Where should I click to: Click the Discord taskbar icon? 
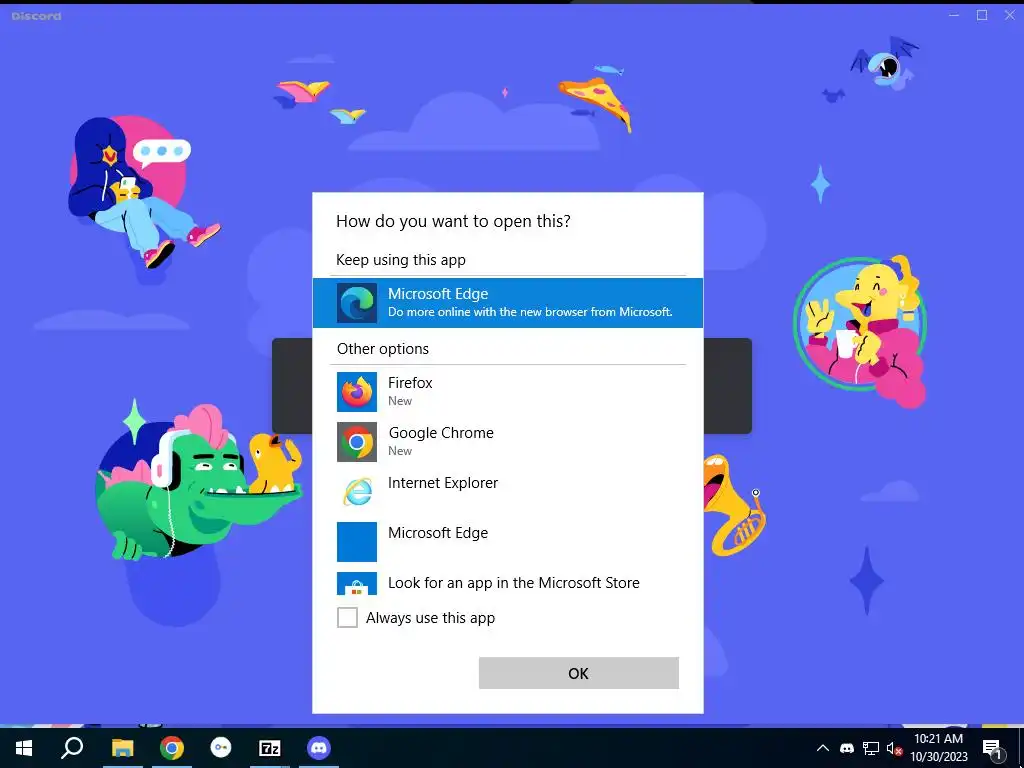(319, 748)
